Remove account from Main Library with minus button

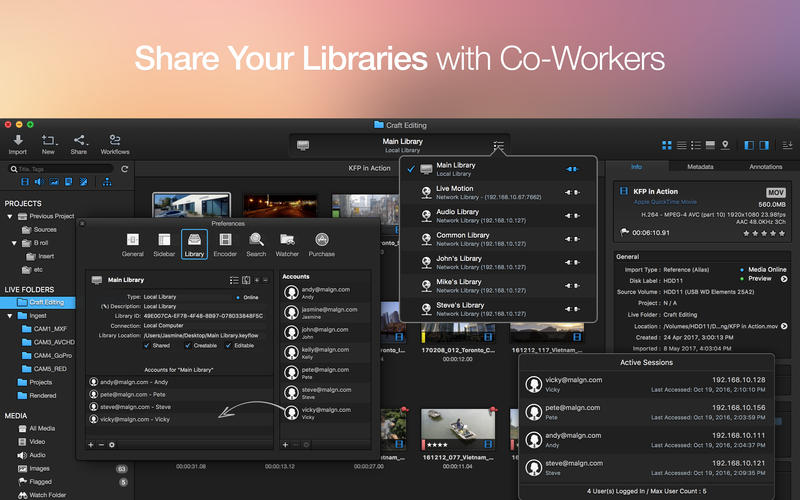[101, 445]
